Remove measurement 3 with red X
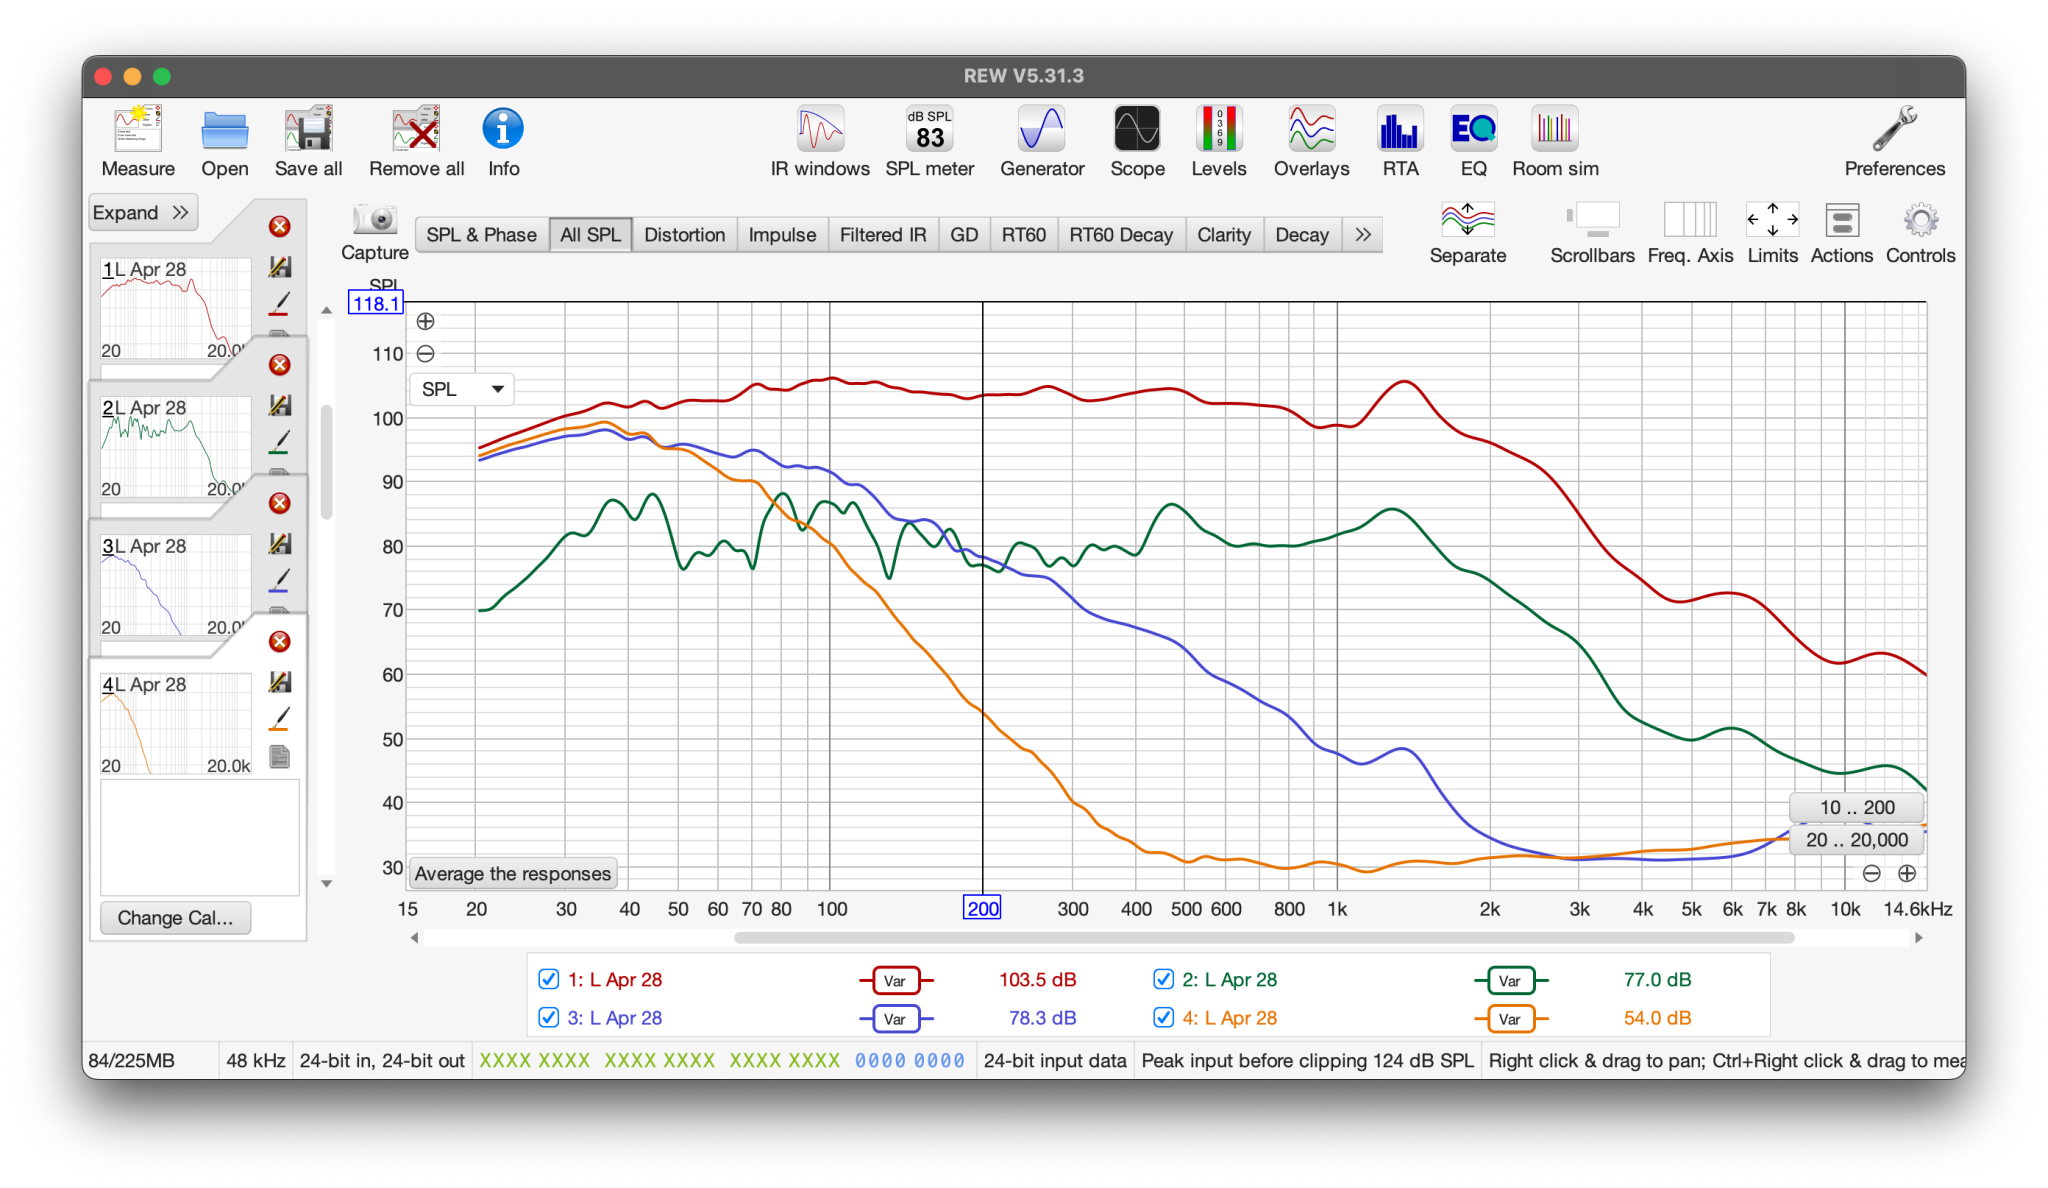 pyautogui.click(x=280, y=503)
